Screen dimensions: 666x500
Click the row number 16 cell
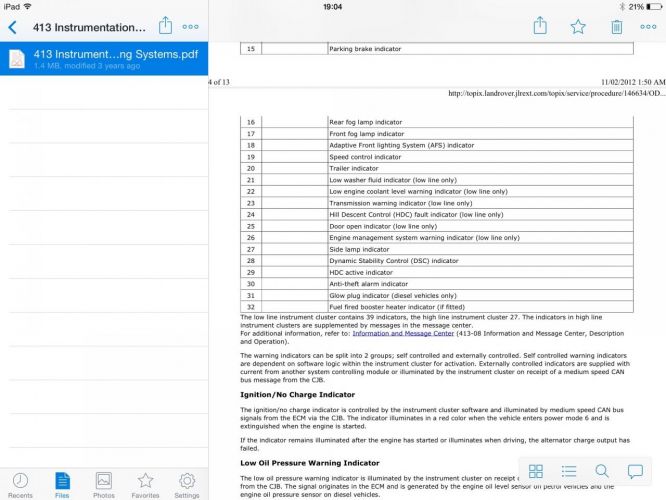tap(251, 122)
